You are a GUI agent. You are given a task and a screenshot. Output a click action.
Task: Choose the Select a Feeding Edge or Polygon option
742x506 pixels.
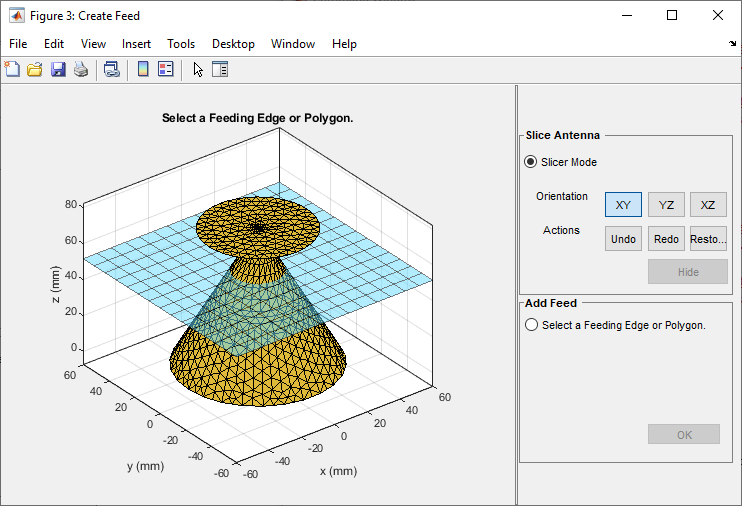pyautogui.click(x=531, y=325)
